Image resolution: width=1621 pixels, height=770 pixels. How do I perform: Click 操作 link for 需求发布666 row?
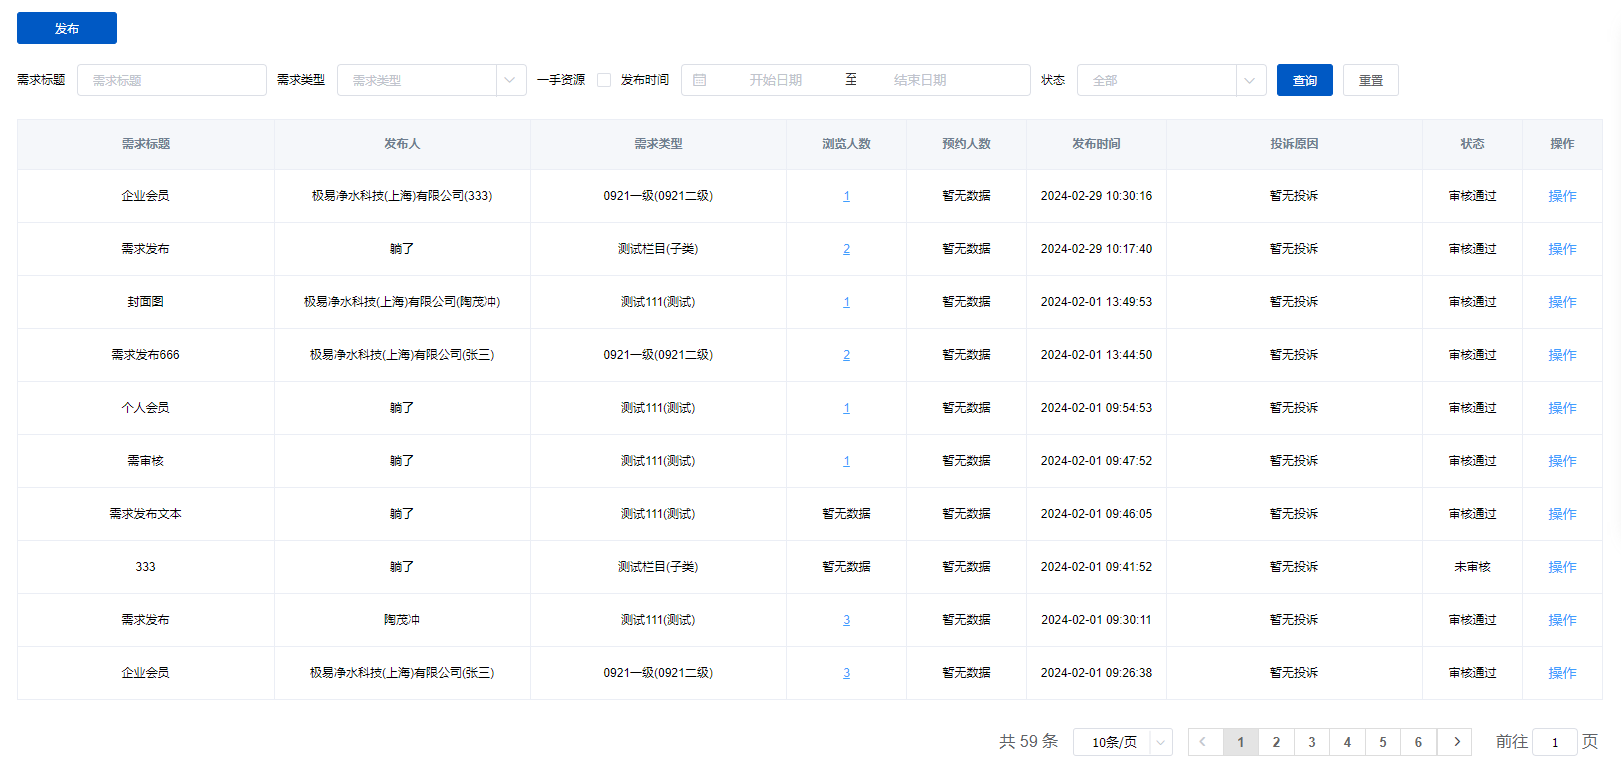click(1562, 355)
